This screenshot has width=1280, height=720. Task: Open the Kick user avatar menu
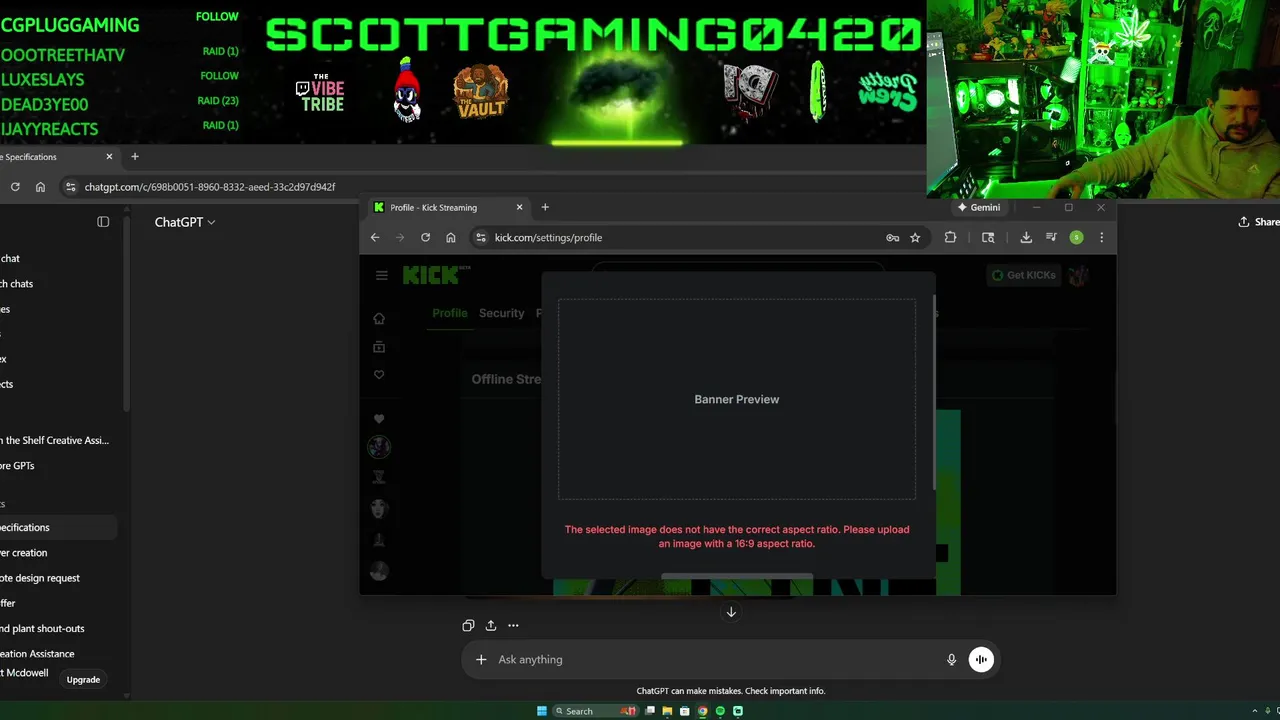pos(1078,275)
